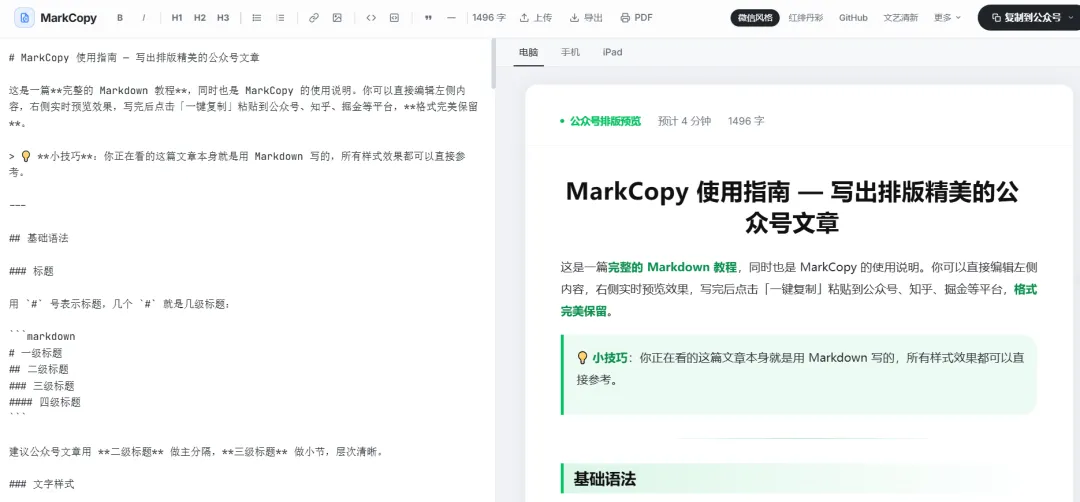Apply italic formatting with I button
This screenshot has width=1080, height=502.
[144, 18]
